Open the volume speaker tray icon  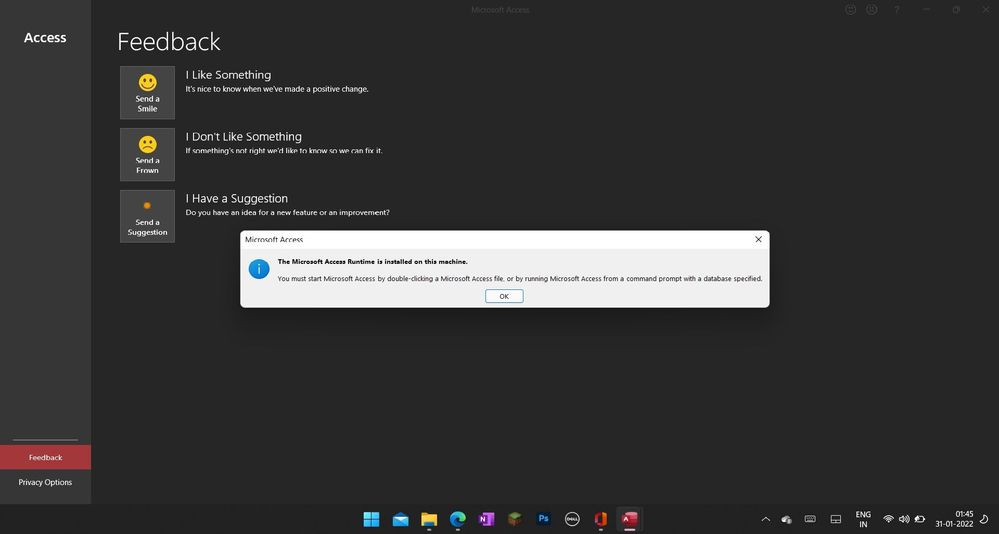904,519
